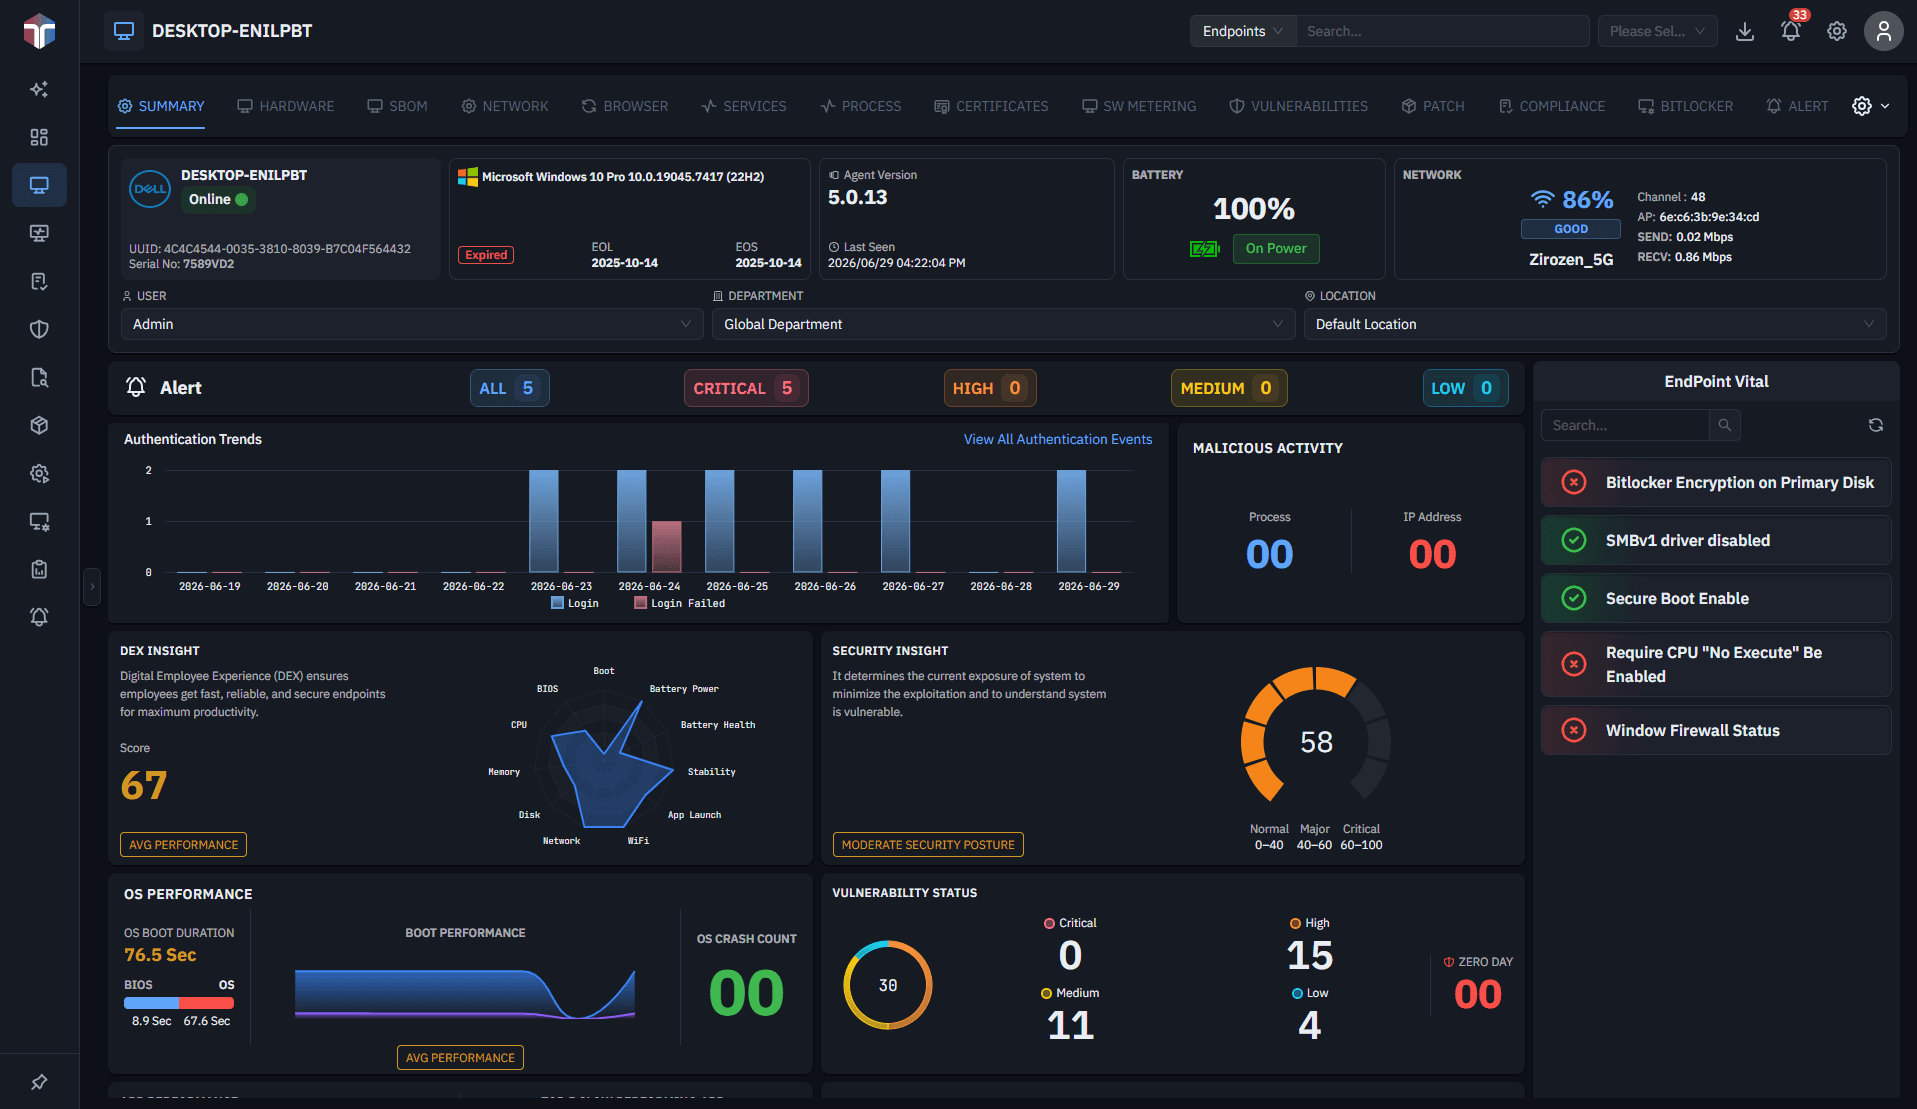Click the pin icon at sidebar bottom

pos(39,1082)
